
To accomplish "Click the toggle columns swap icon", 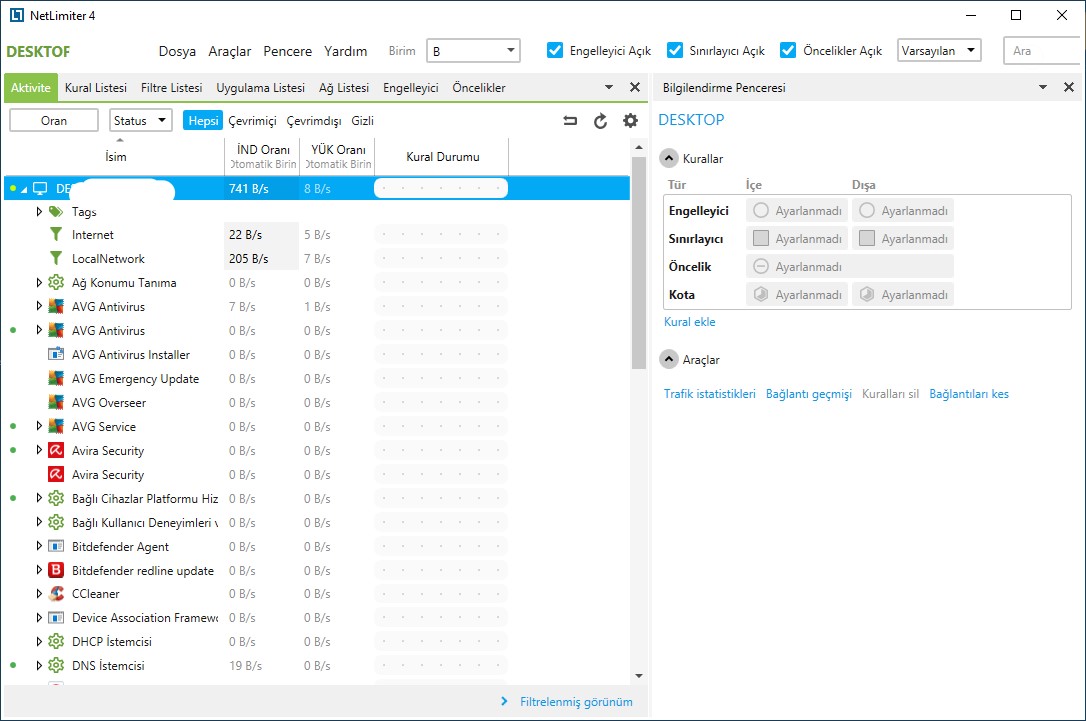I will (570, 121).
